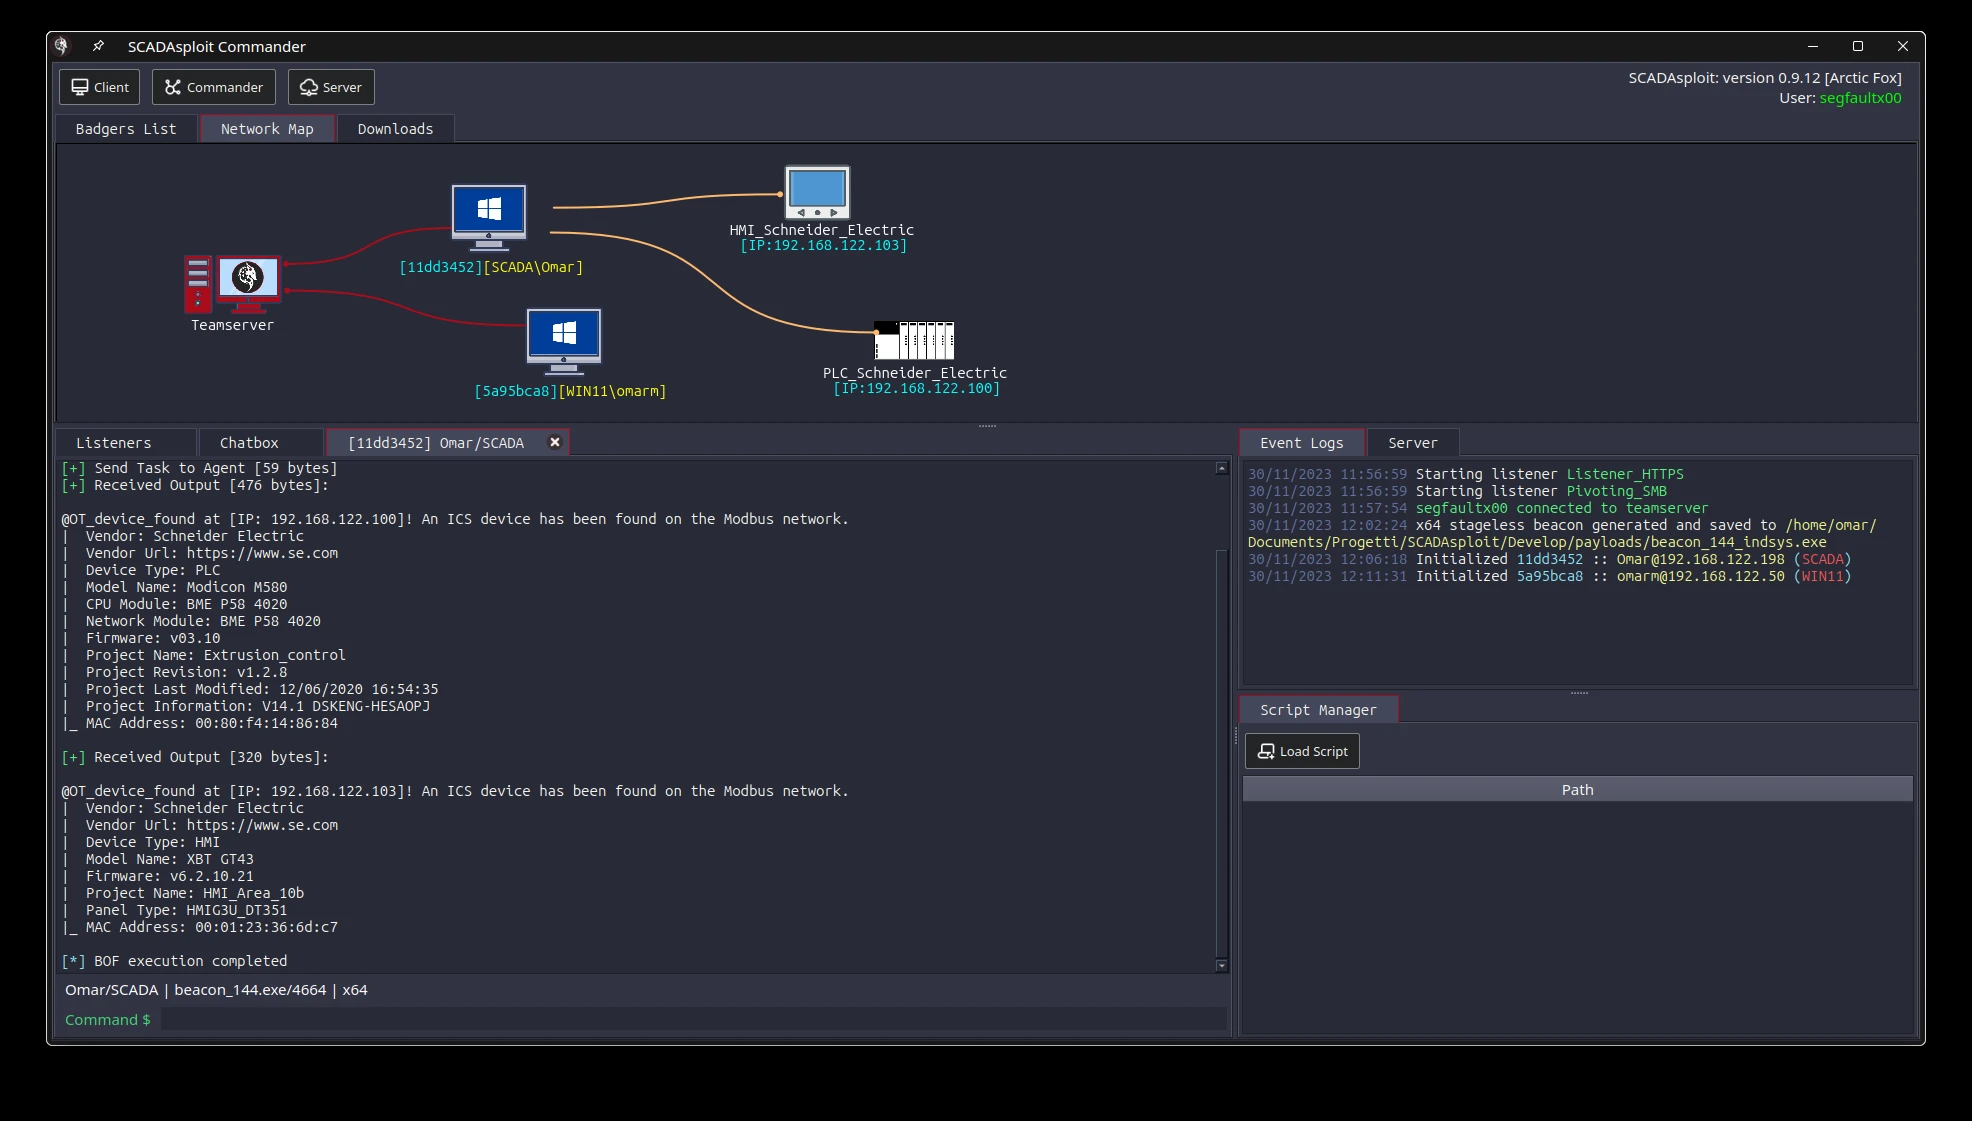Click the log entry 'Starting listener Pivoting_SMB'
Screen dimensions: 1972x1121
point(1457,491)
